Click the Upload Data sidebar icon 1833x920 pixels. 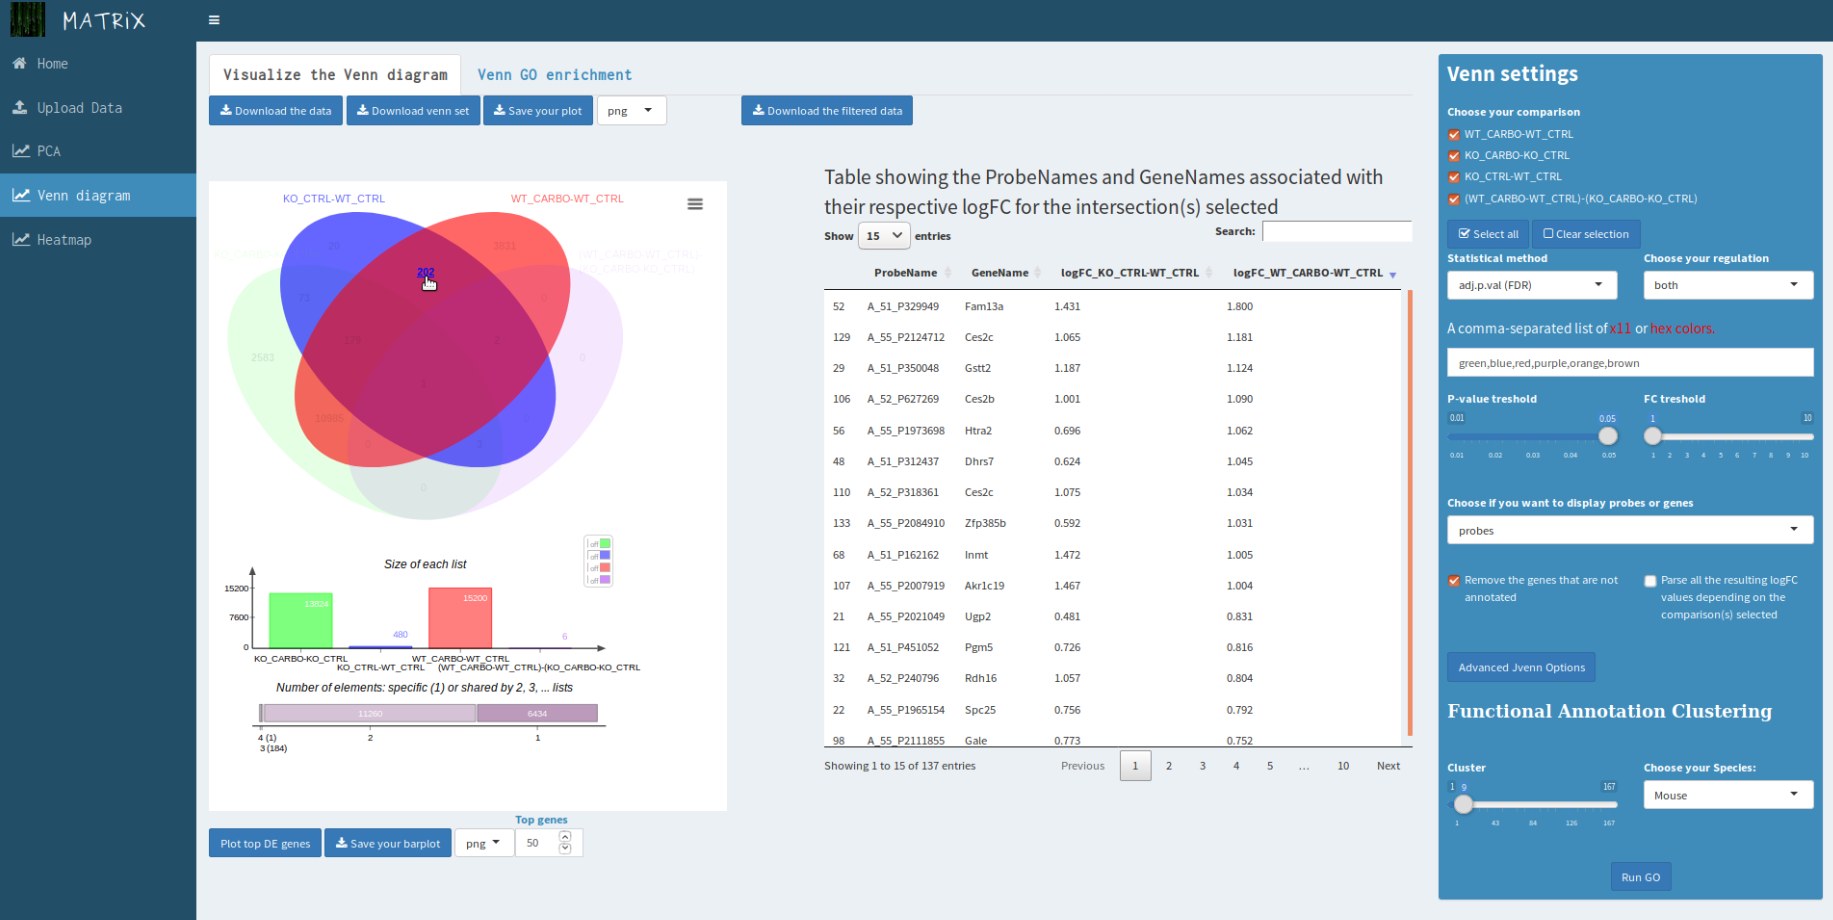19,108
